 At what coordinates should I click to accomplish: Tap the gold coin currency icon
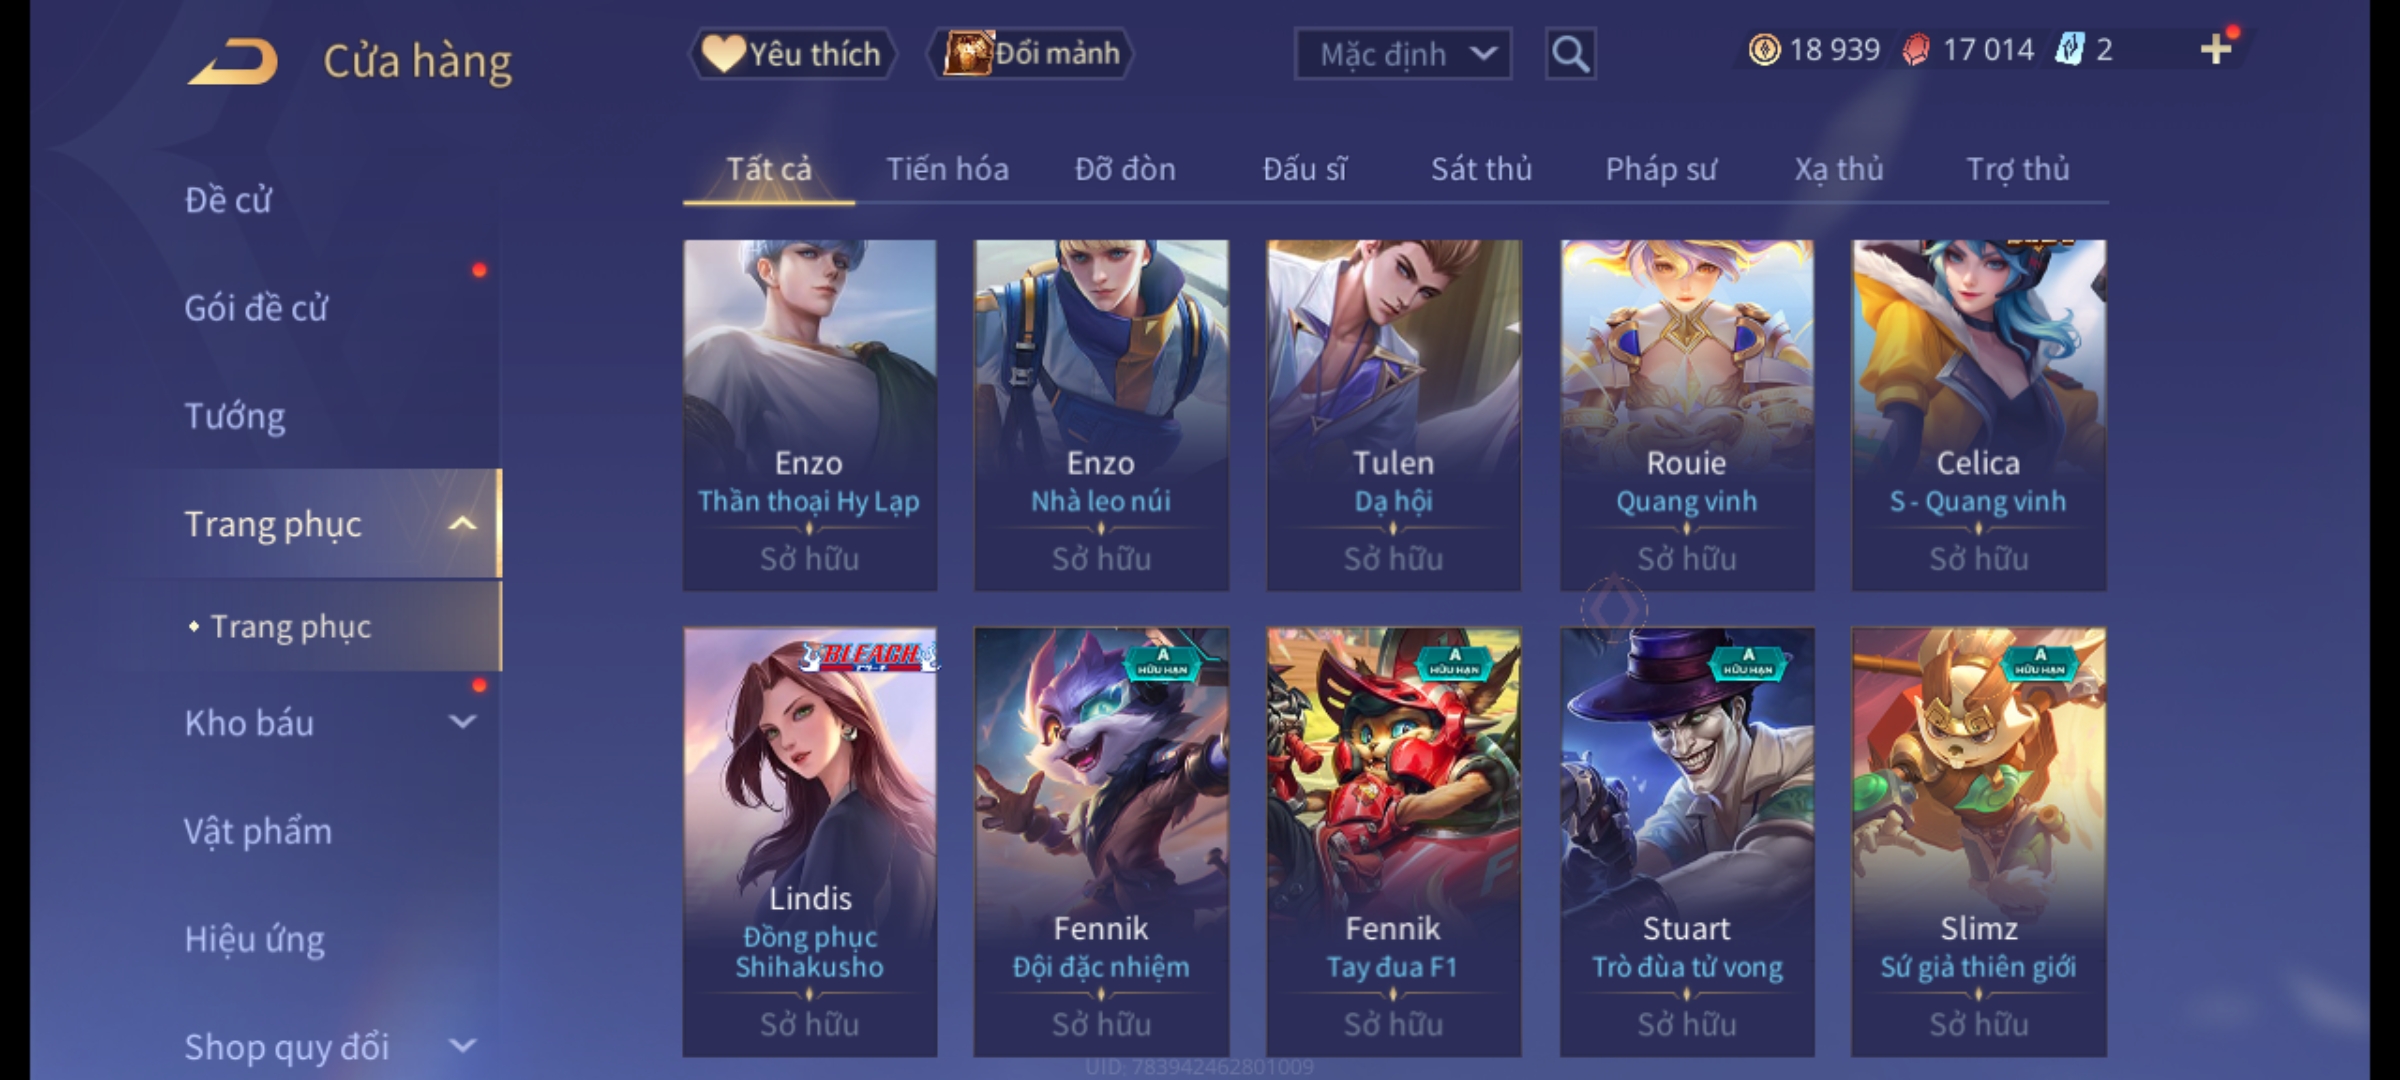point(1764,50)
